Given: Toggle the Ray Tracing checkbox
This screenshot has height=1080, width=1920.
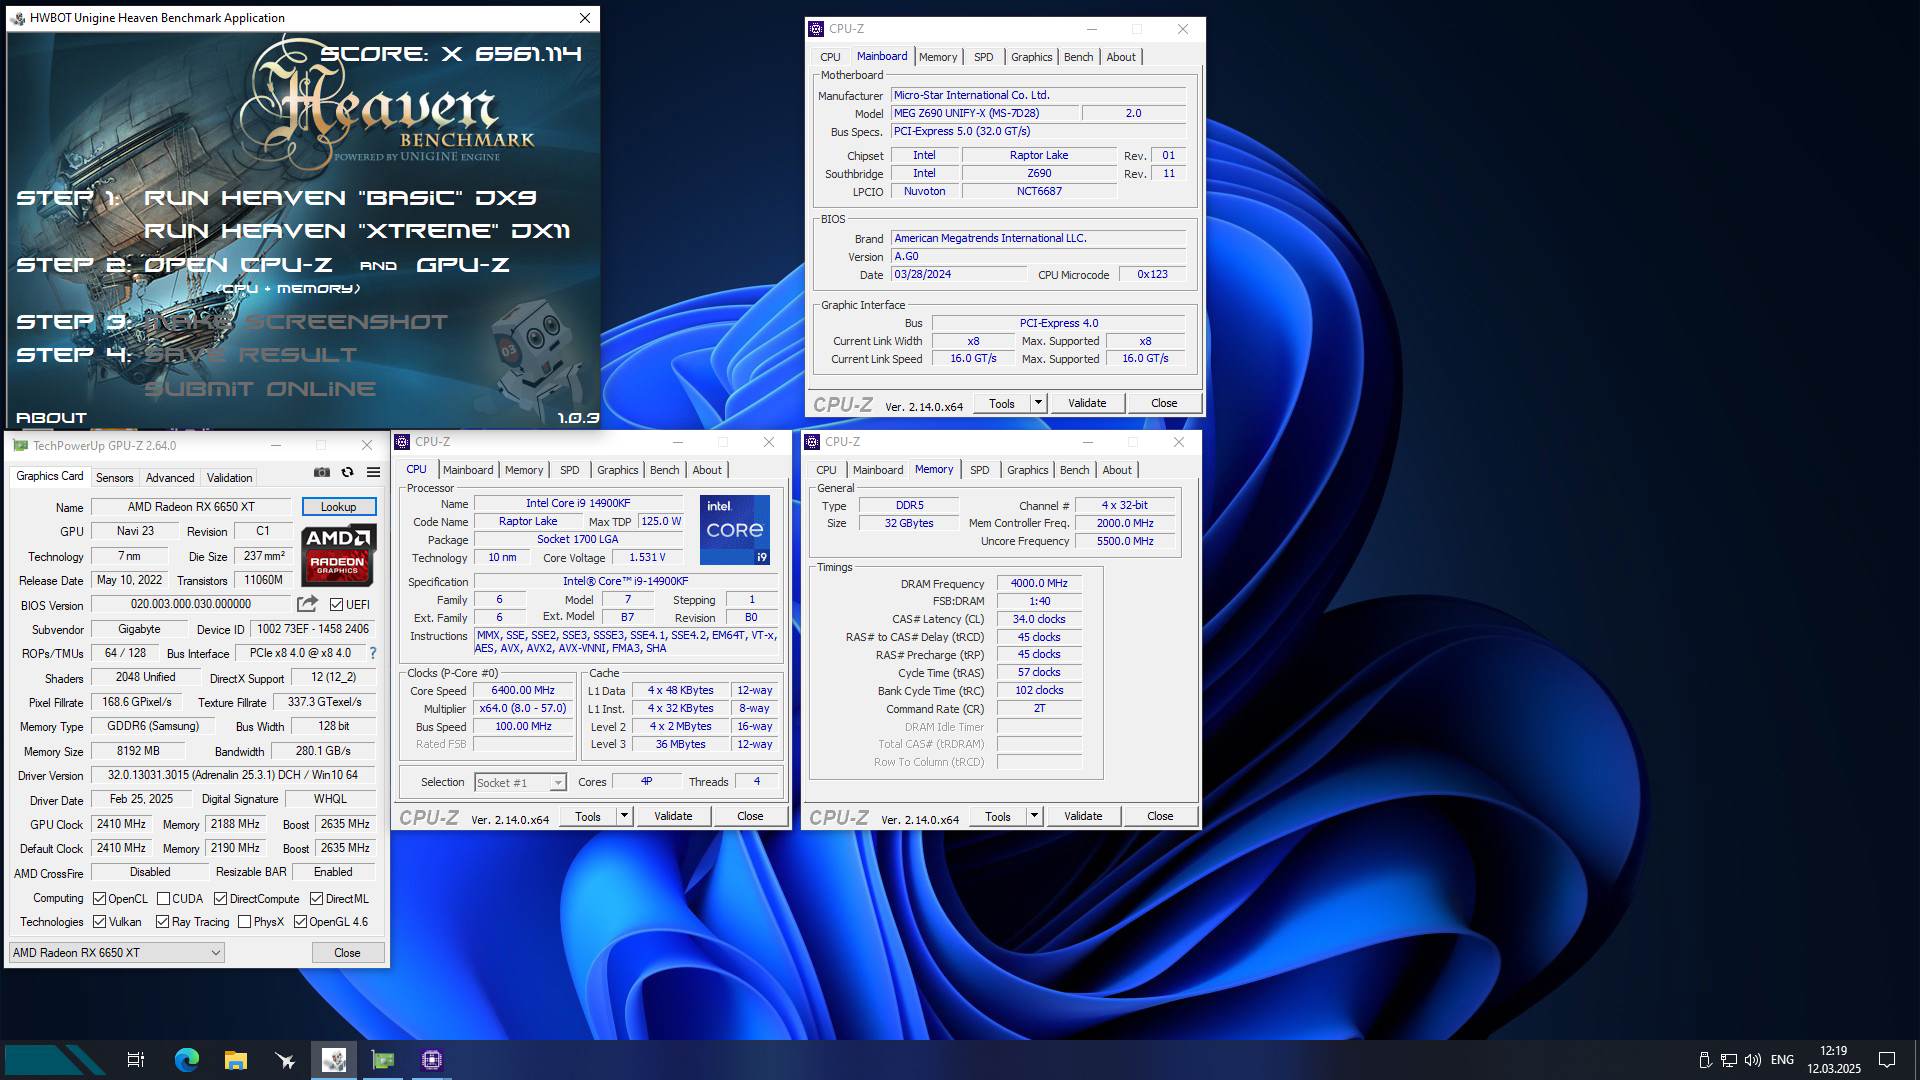Looking at the screenshot, I should [162, 922].
